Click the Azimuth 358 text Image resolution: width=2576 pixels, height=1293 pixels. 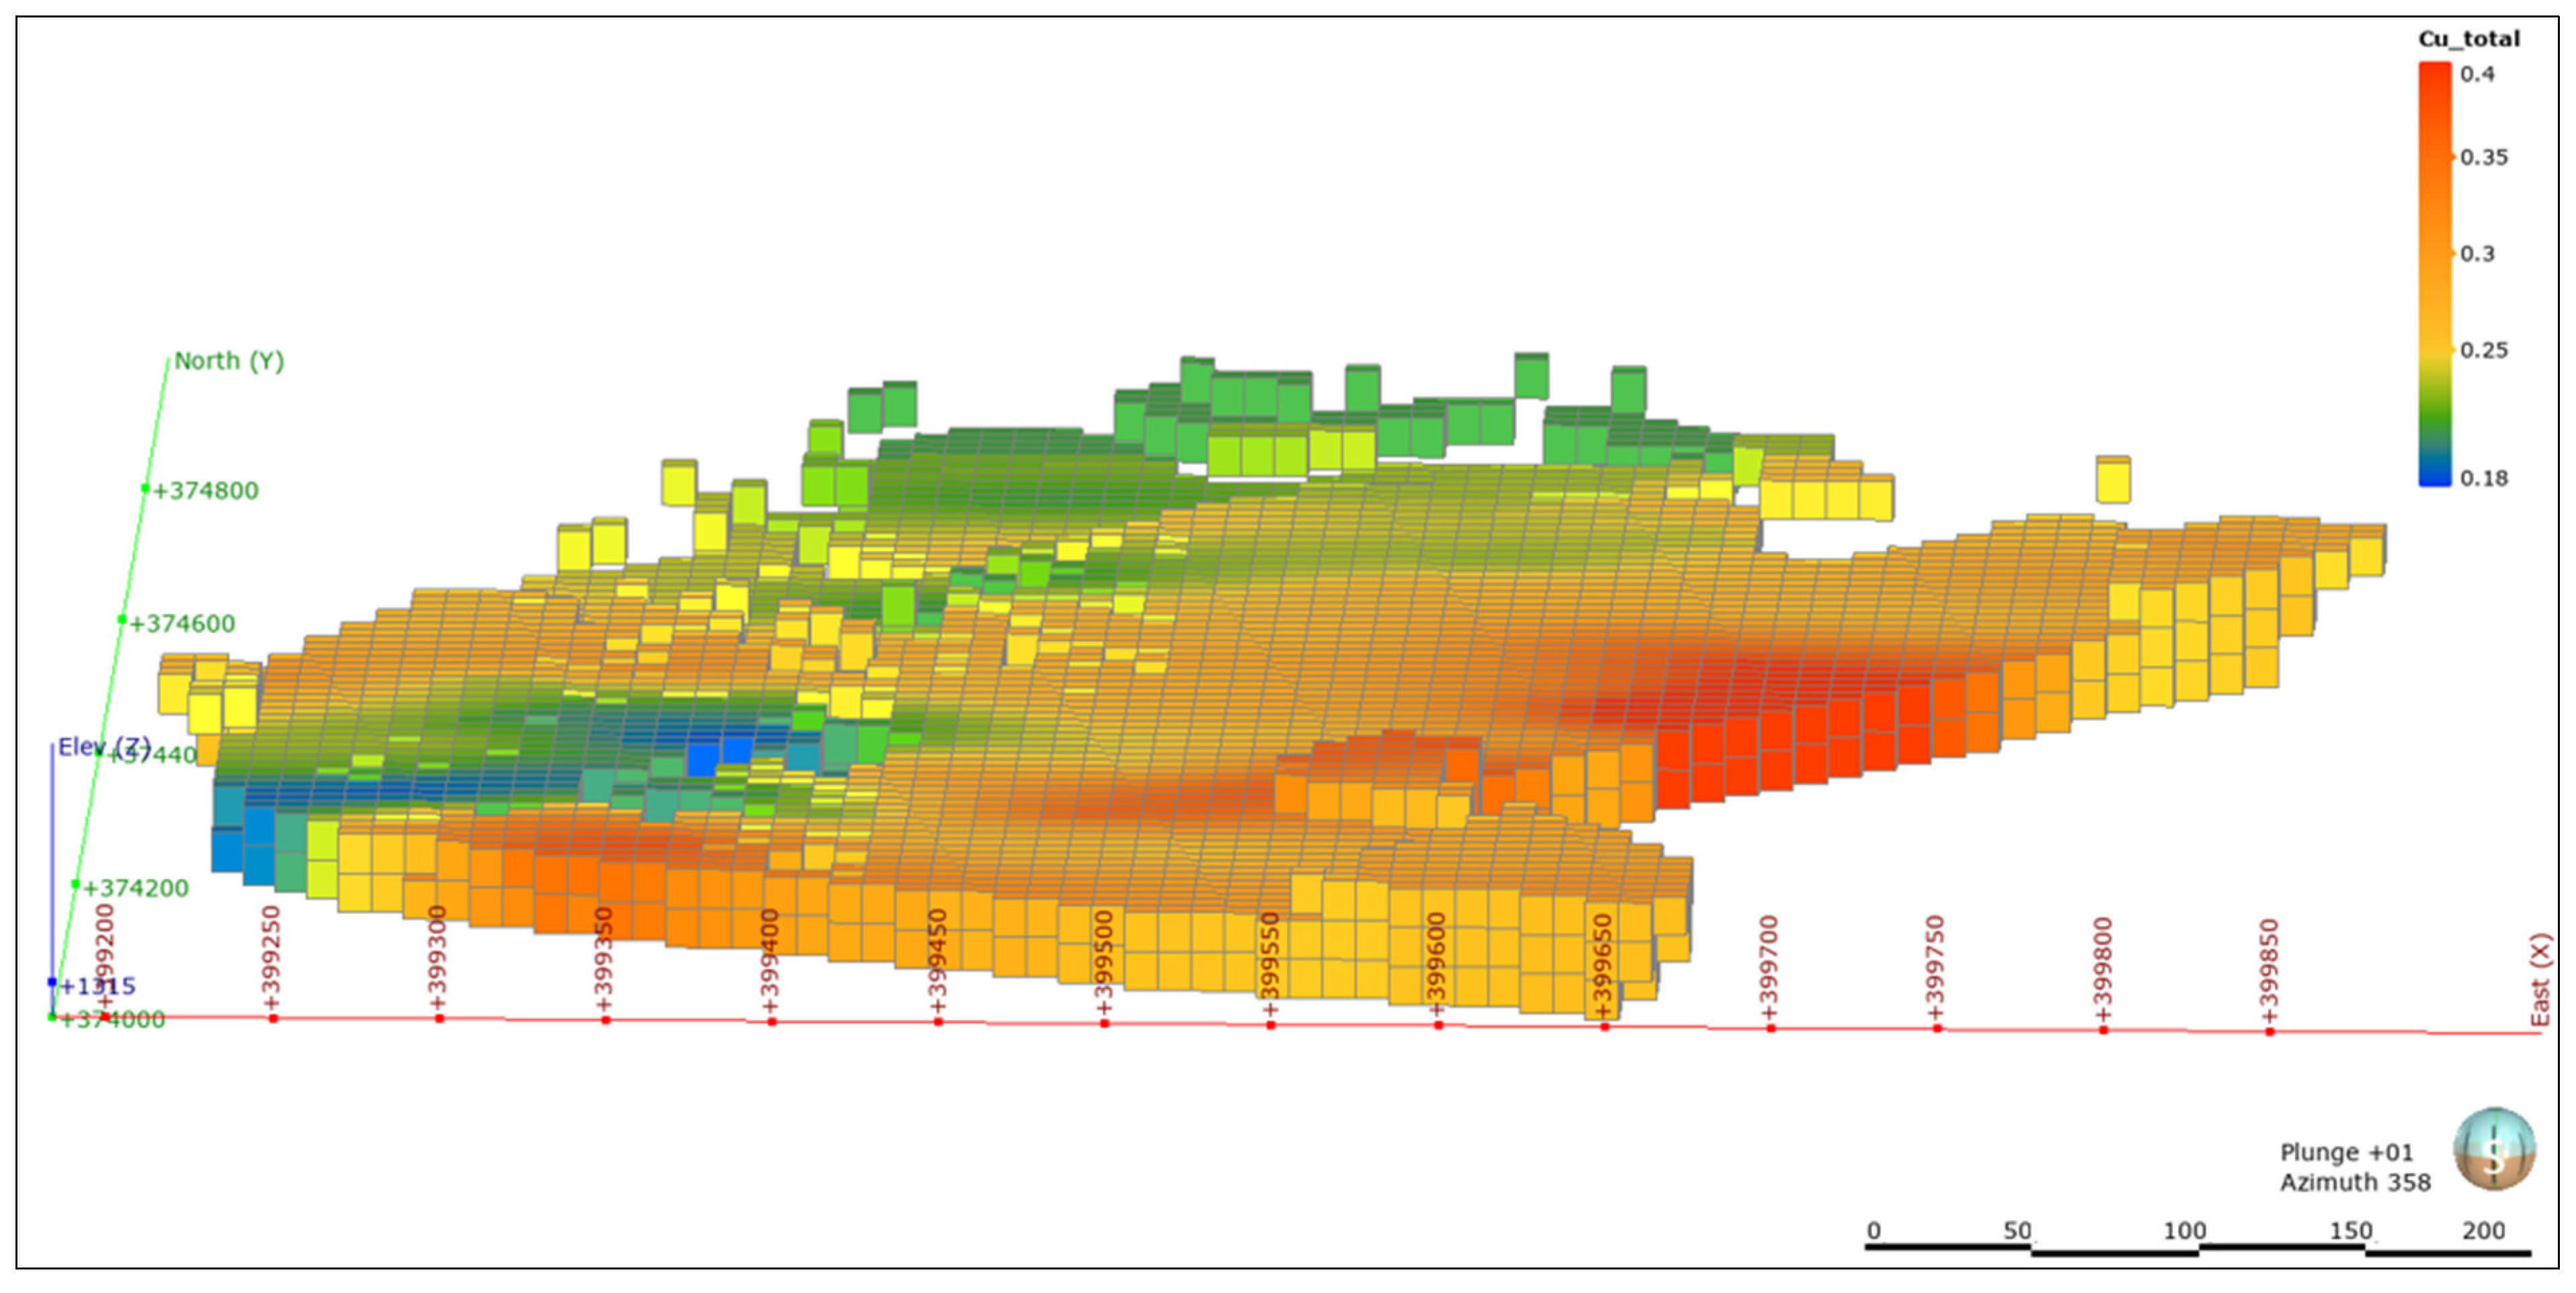tap(2354, 1182)
